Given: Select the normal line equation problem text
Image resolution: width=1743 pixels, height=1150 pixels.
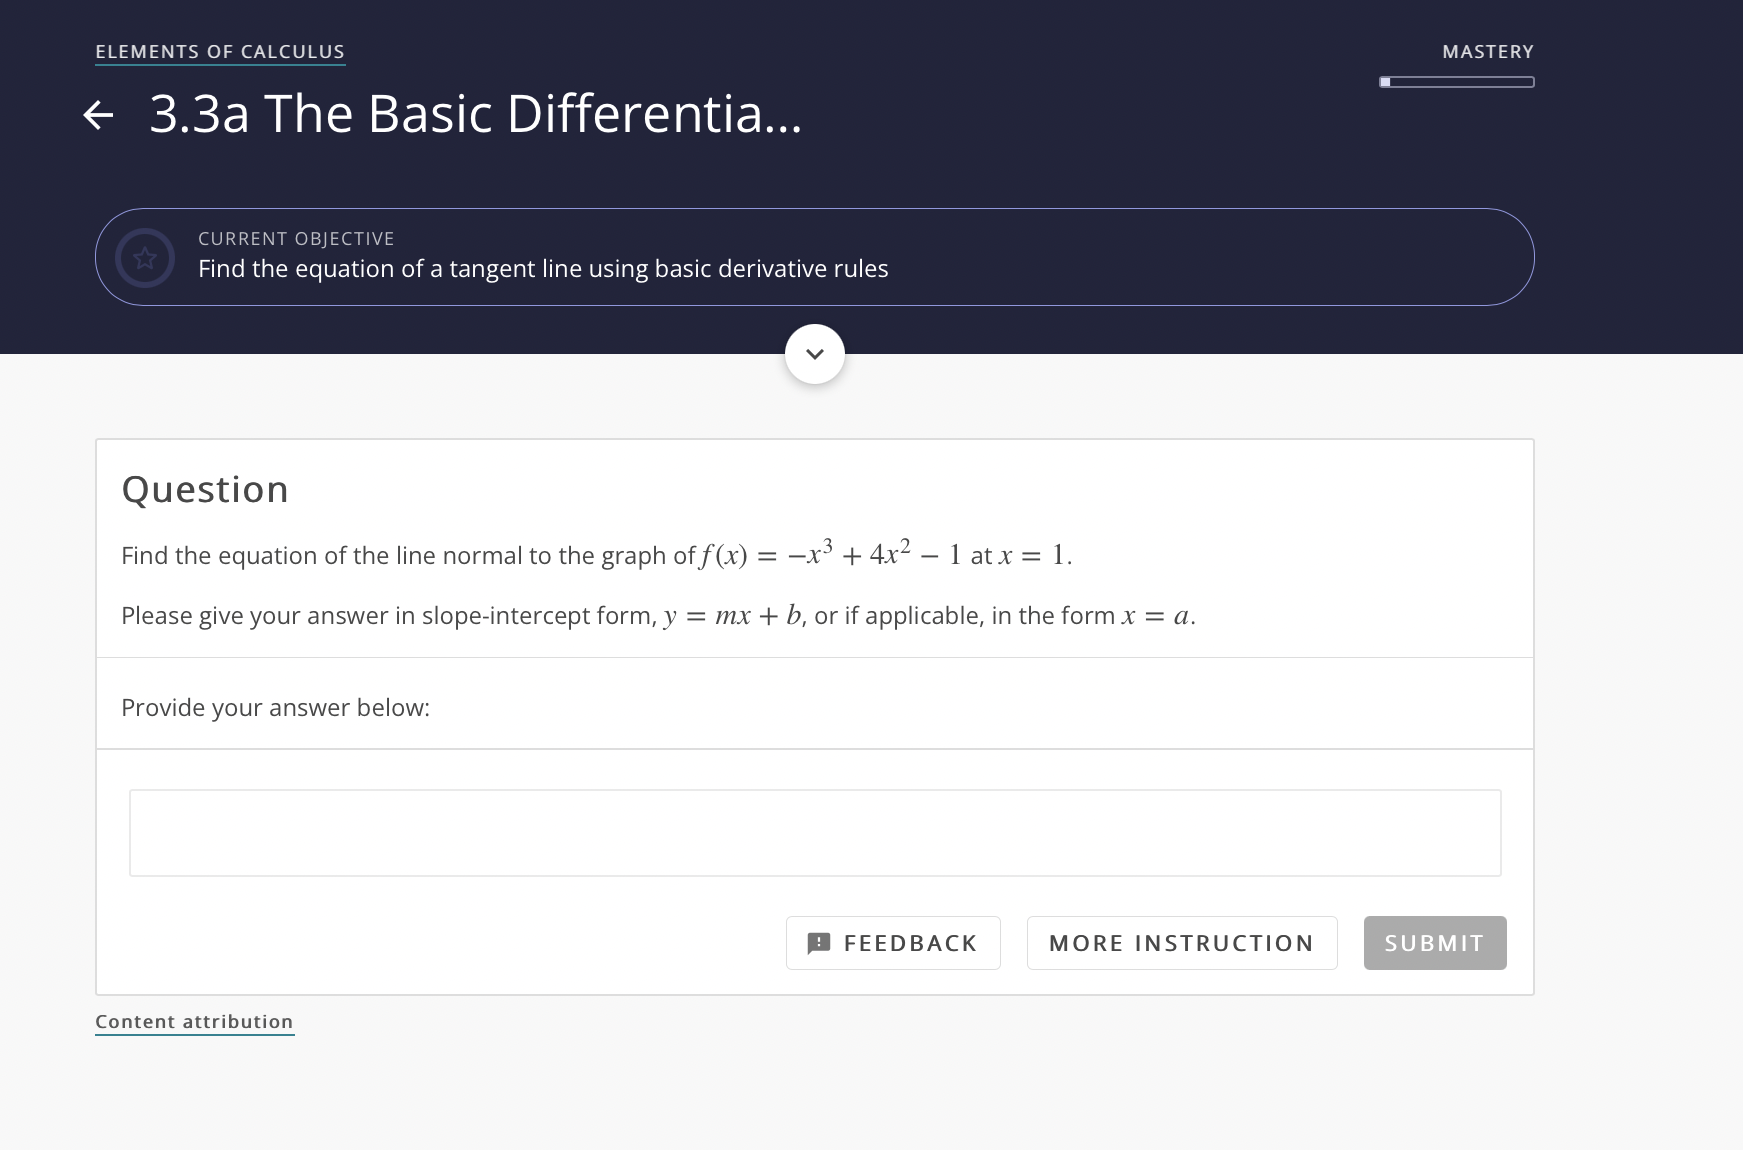Looking at the screenshot, I should click(x=594, y=555).
